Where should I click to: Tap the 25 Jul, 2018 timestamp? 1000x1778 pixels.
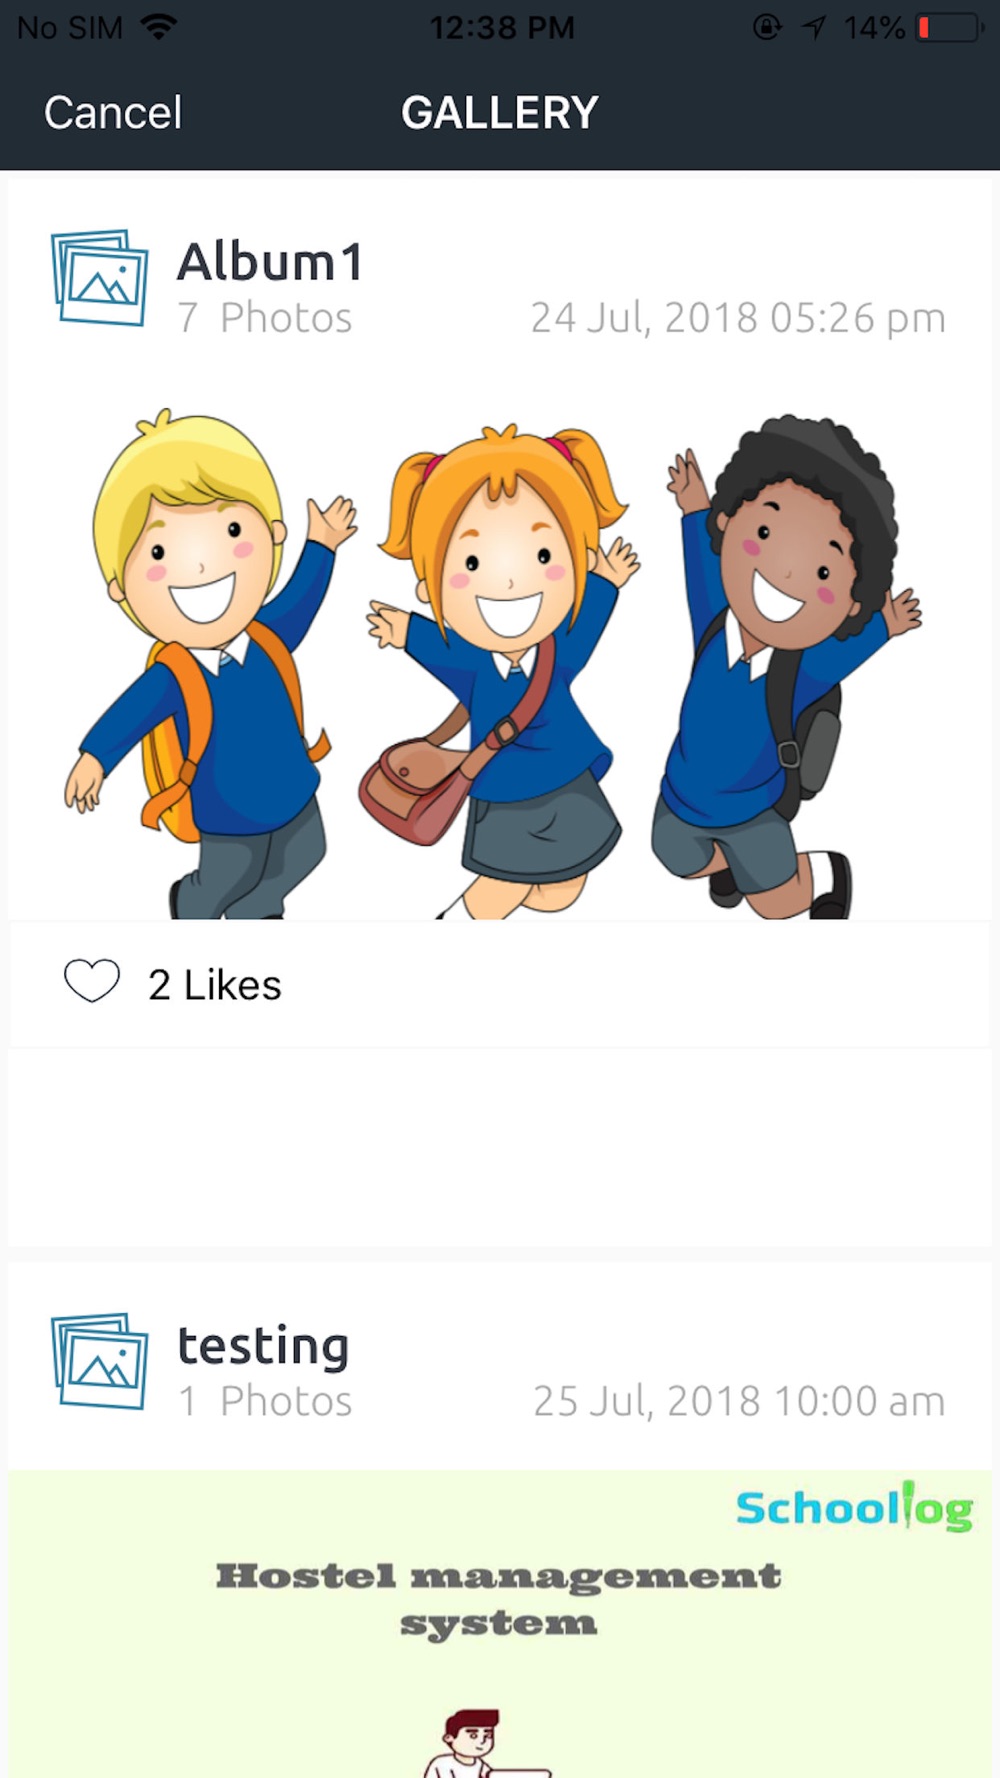coord(739,1401)
